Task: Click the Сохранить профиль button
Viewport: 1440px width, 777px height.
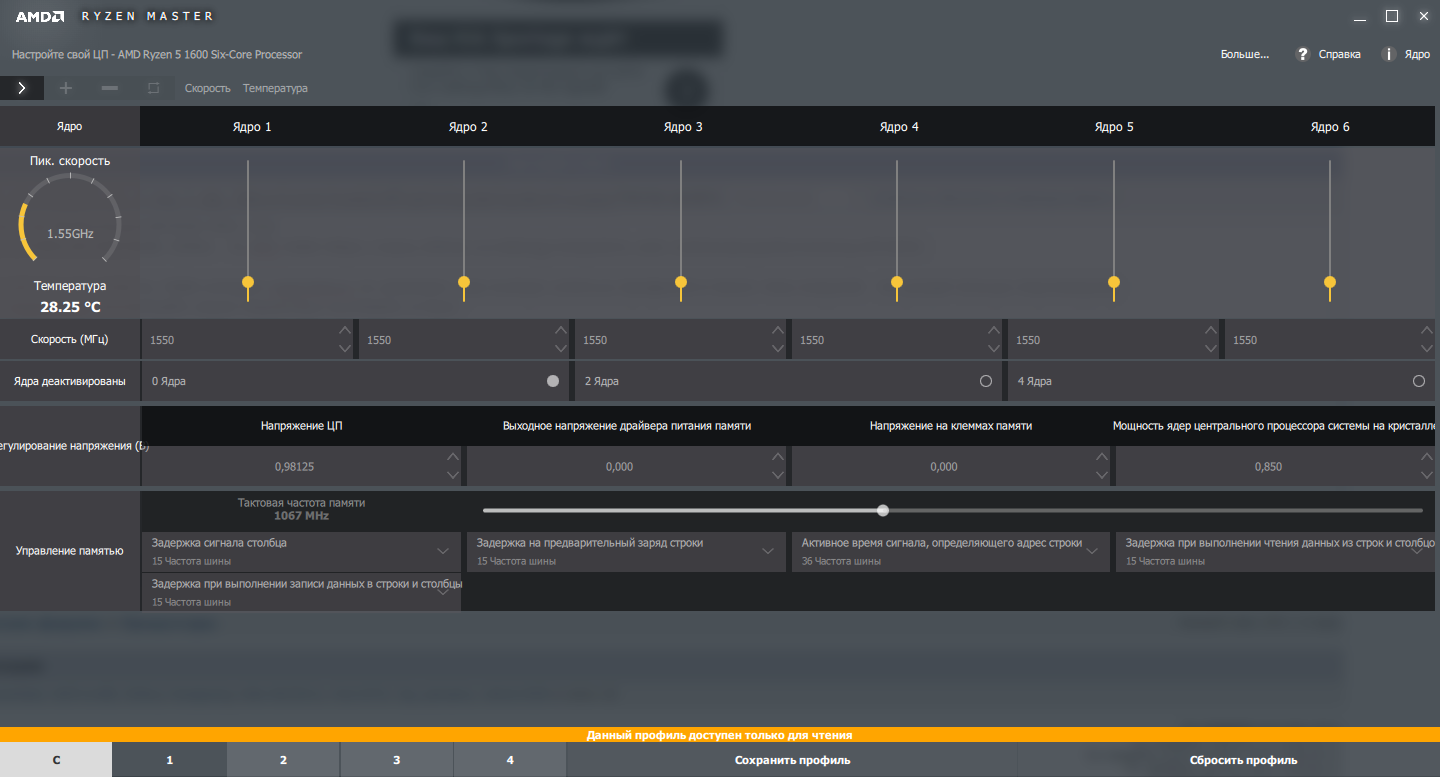Action: pyautogui.click(x=792, y=760)
